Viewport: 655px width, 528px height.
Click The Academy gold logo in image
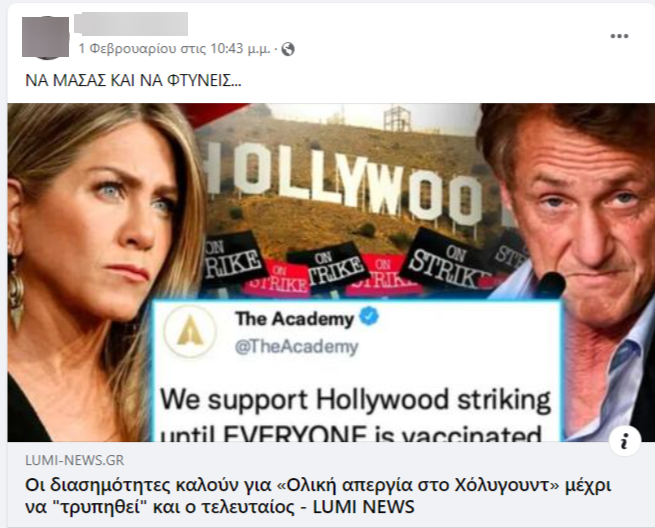[190, 330]
